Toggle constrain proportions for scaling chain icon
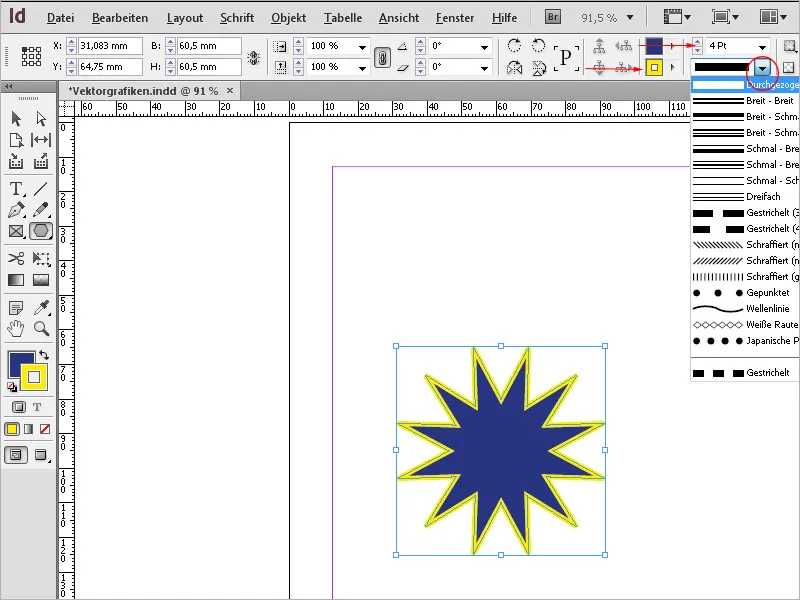Image resolution: width=800 pixels, height=600 pixels. click(x=382, y=57)
